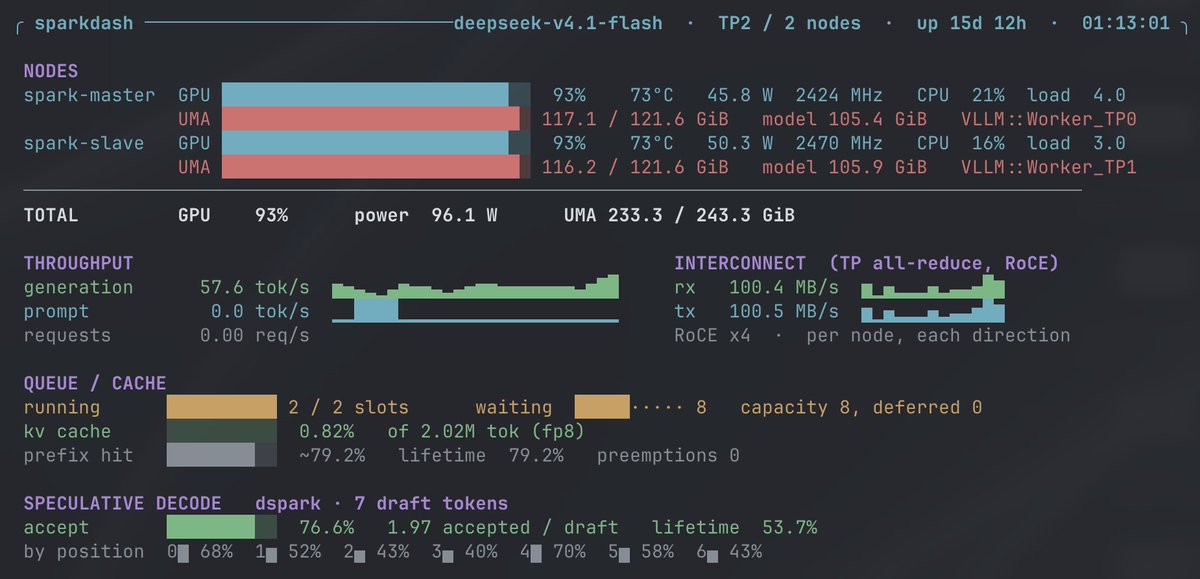The width and height of the screenshot is (1200, 579).
Task: Click the '57.6 tok/s' generation rate
Action: click(255, 287)
